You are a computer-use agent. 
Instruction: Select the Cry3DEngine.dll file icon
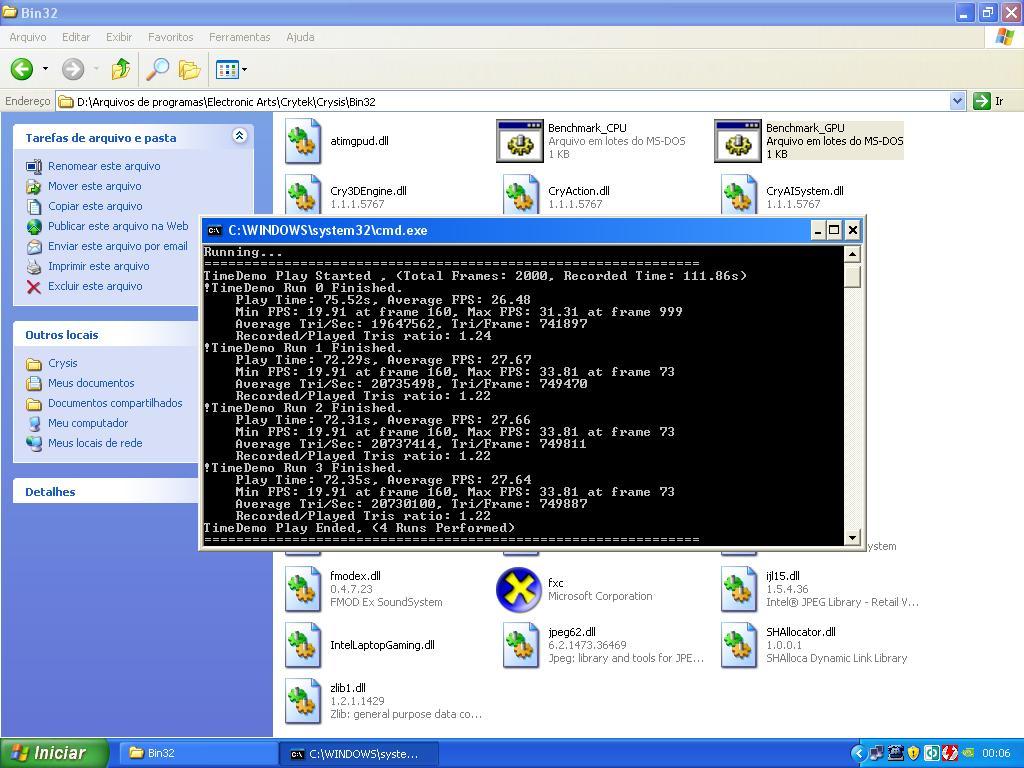(303, 195)
